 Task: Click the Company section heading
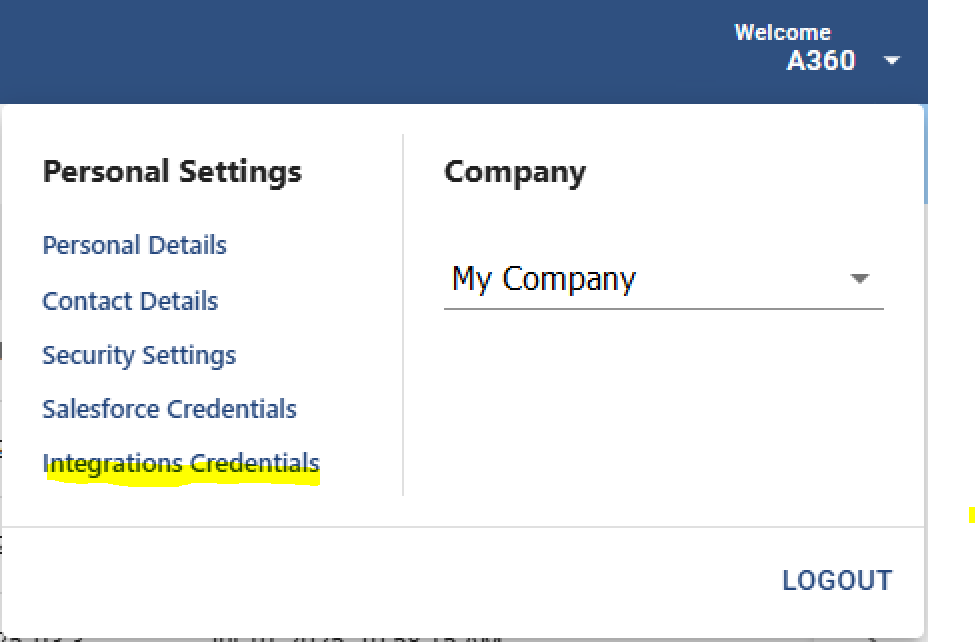(x=515, y=172)
